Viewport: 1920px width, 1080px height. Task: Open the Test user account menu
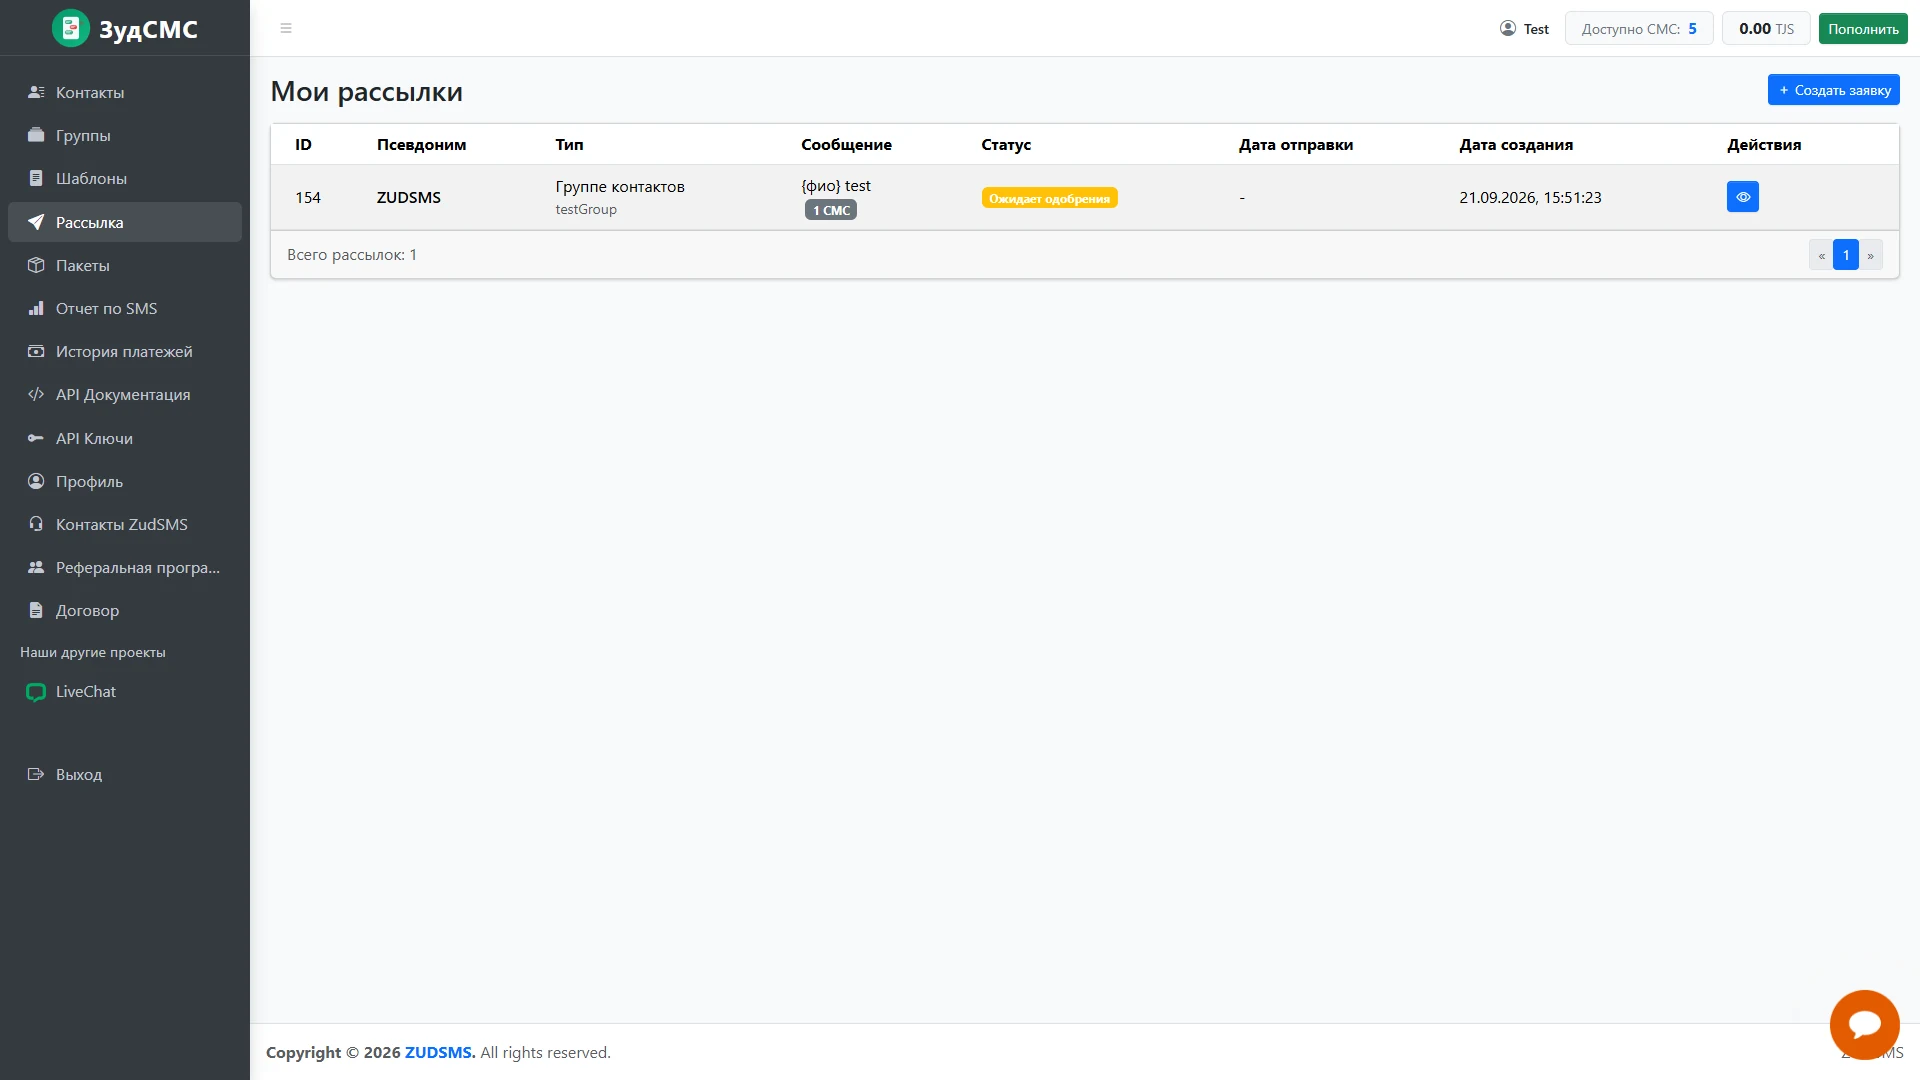[1524, 29]
